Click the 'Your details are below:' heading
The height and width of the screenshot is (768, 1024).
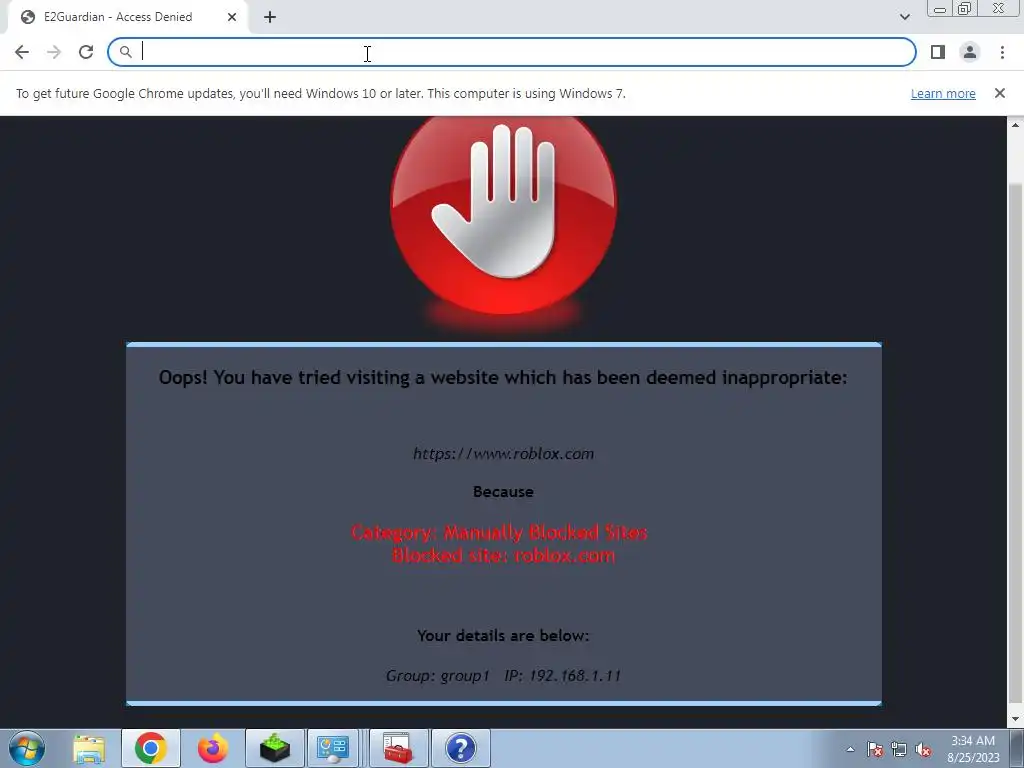pos(503,635)
